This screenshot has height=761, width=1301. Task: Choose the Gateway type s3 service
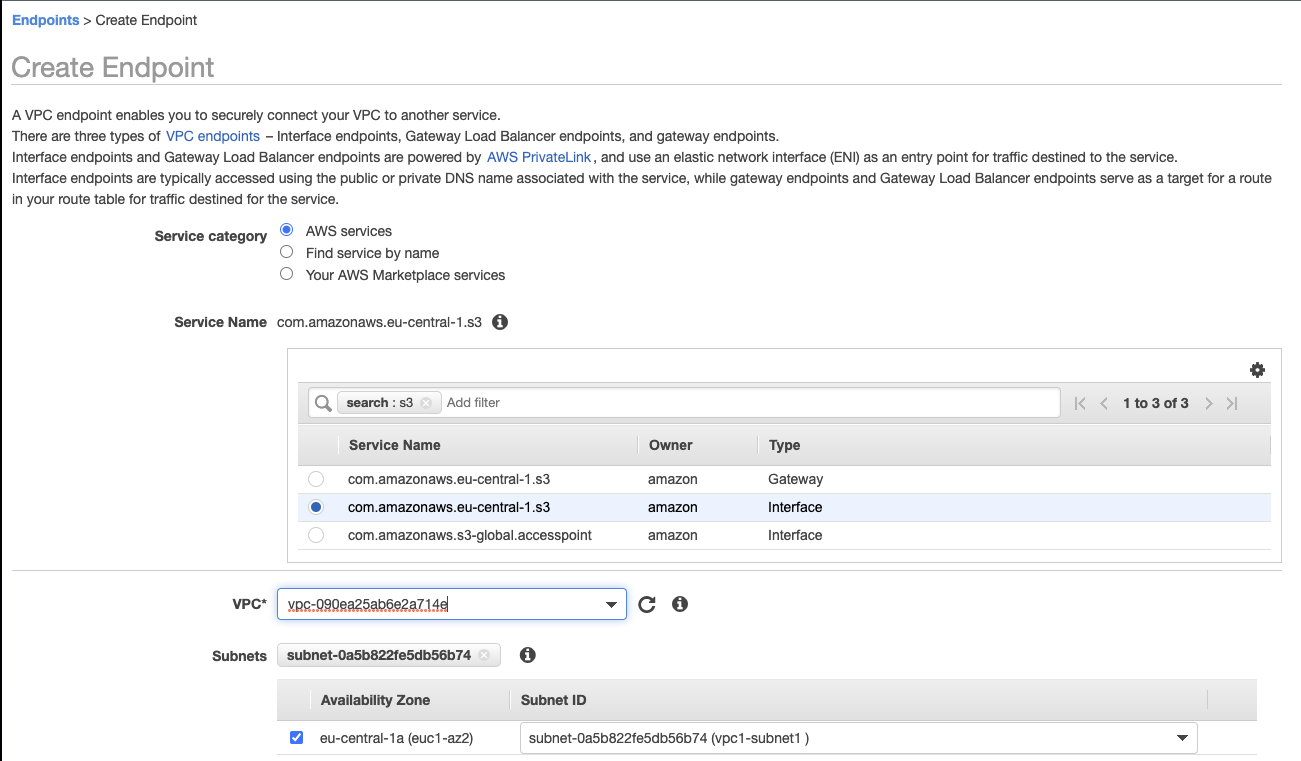click(x=316, y=479)
